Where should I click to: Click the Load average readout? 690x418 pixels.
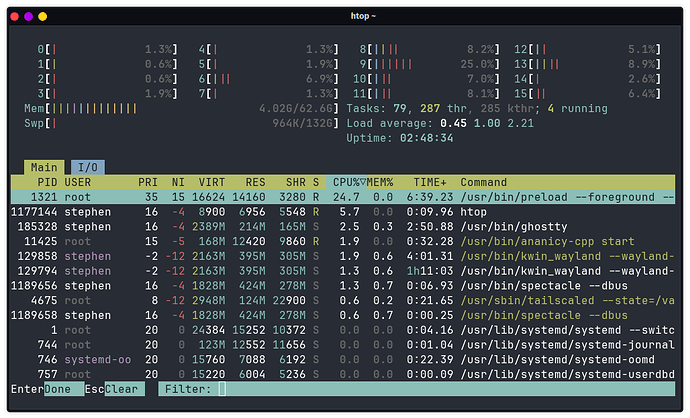coord(440,123)
